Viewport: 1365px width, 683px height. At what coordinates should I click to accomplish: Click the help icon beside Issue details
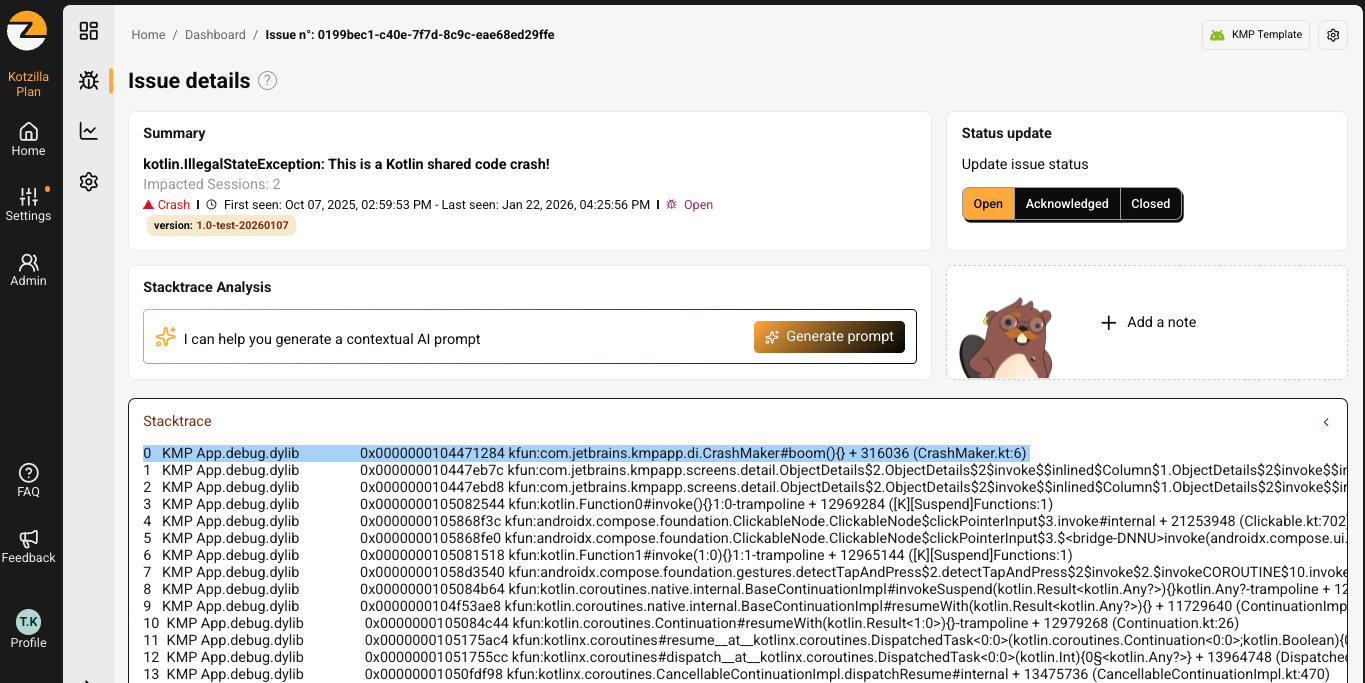click(267, 81)
